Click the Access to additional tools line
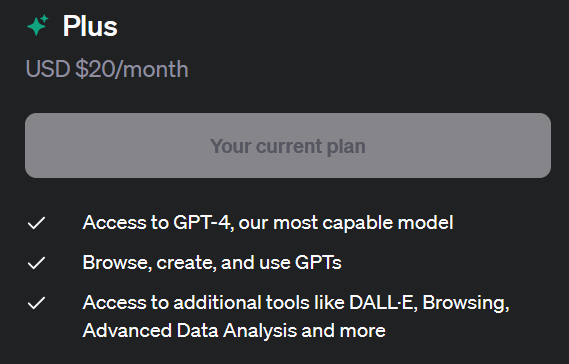569x364 pixels. pyautogui.click(x=296, y=303)
